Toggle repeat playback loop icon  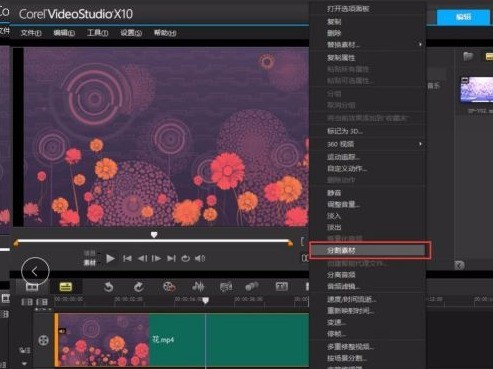185,258
